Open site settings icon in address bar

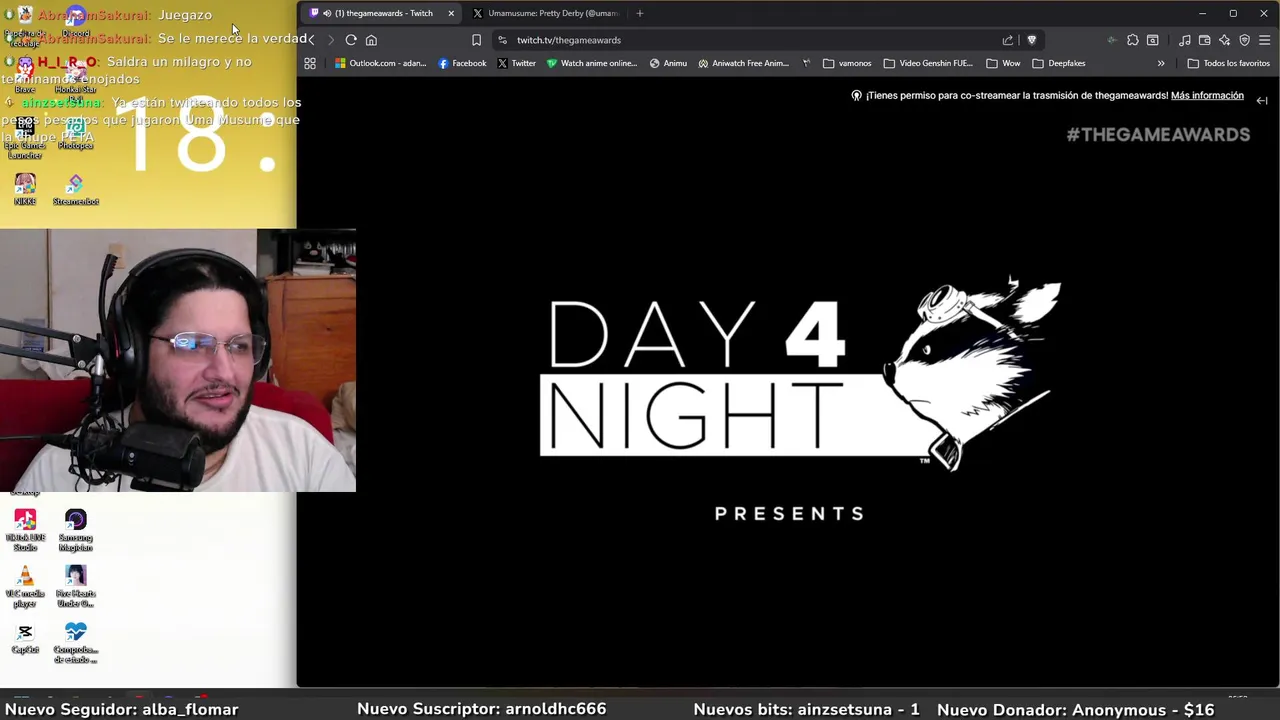[502, 40]
